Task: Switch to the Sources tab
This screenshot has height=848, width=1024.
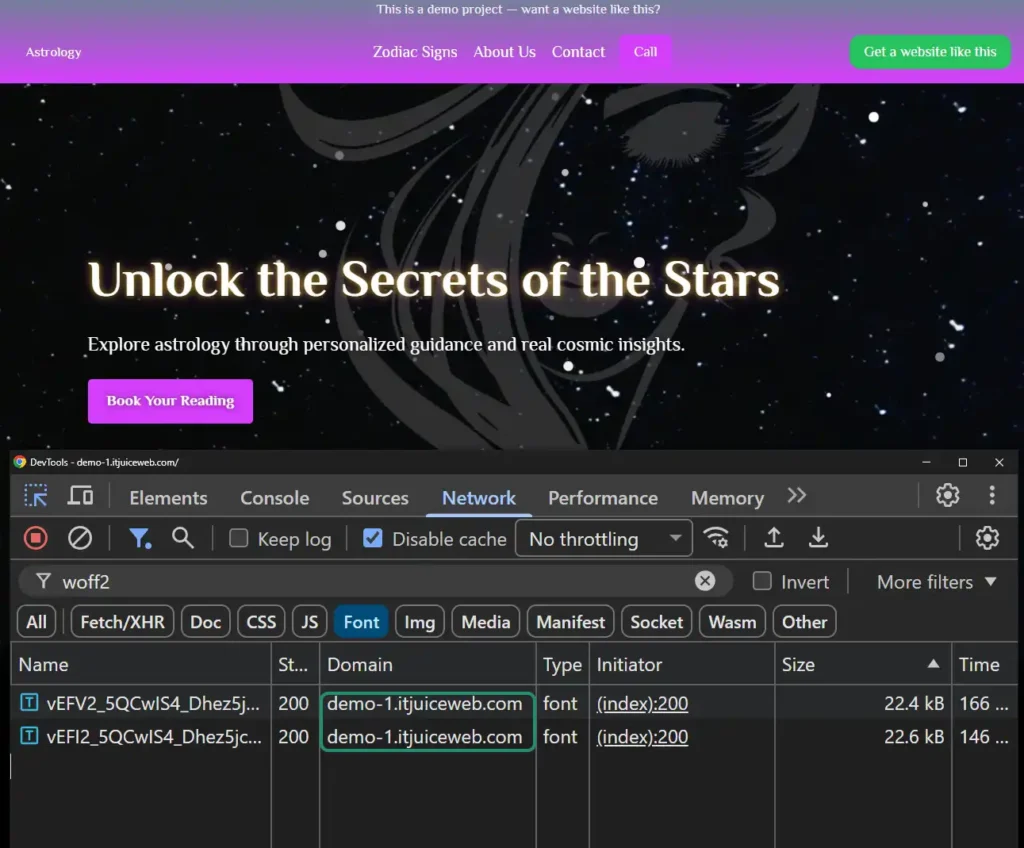Action: (x=375, y=498)
